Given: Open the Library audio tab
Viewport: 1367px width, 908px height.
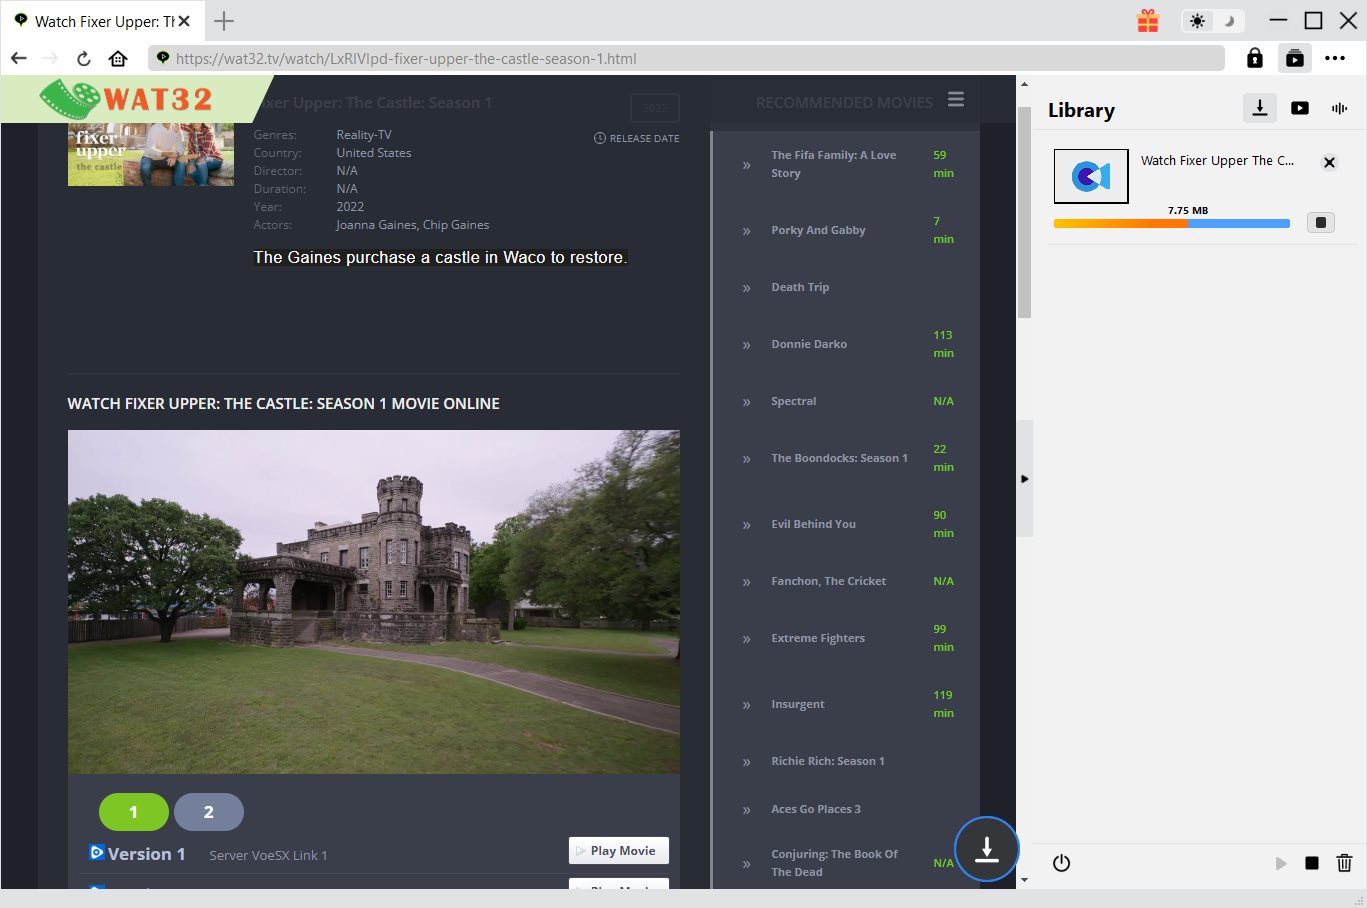Looking at the screenshot, I should point(1339,108).
